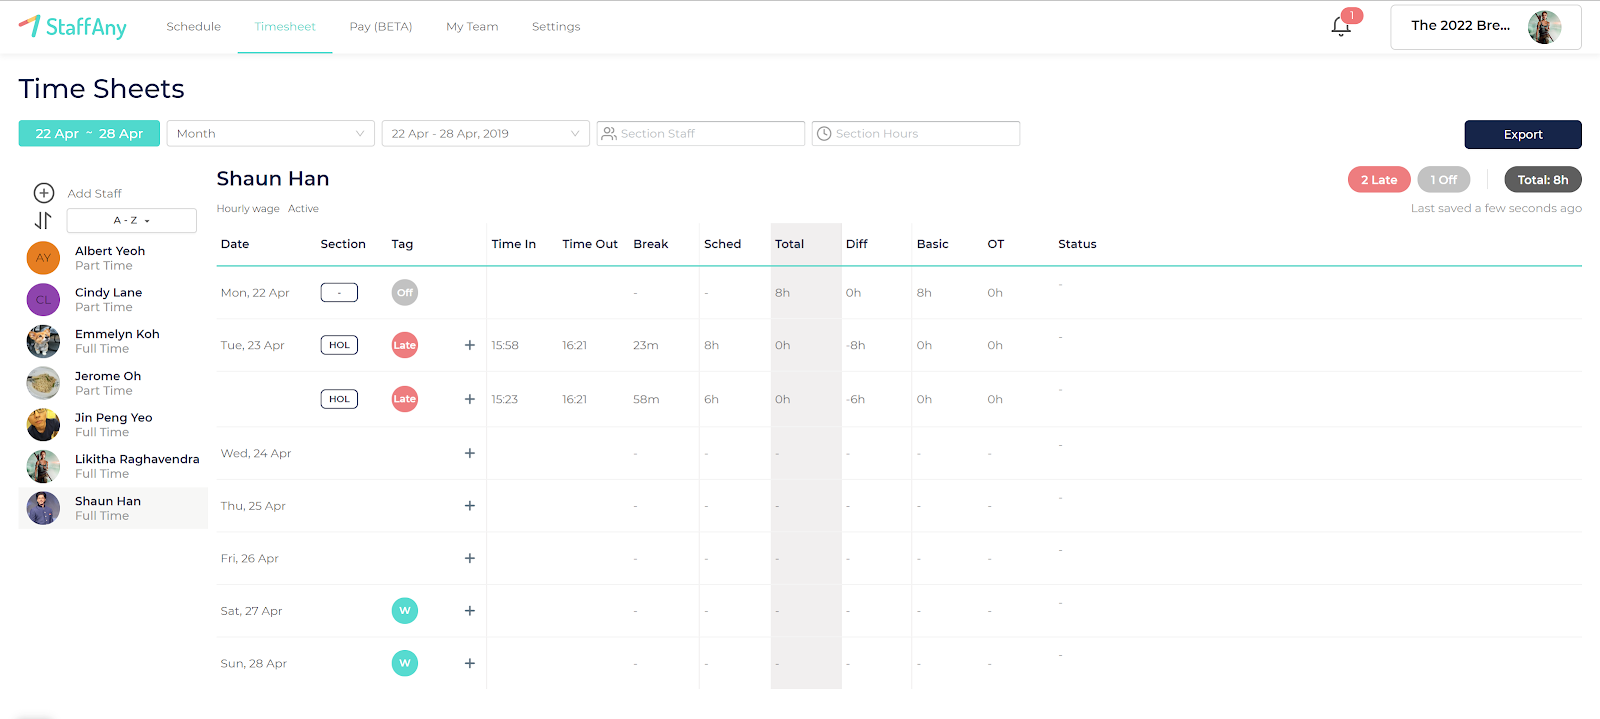Open the My Team tab
1600x719 pixels.
[x=472, y=26]
